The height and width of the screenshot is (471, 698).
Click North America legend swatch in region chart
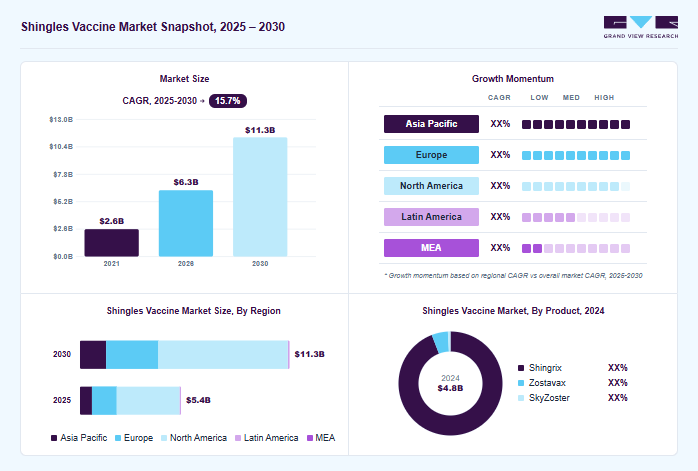pos(164,438)
